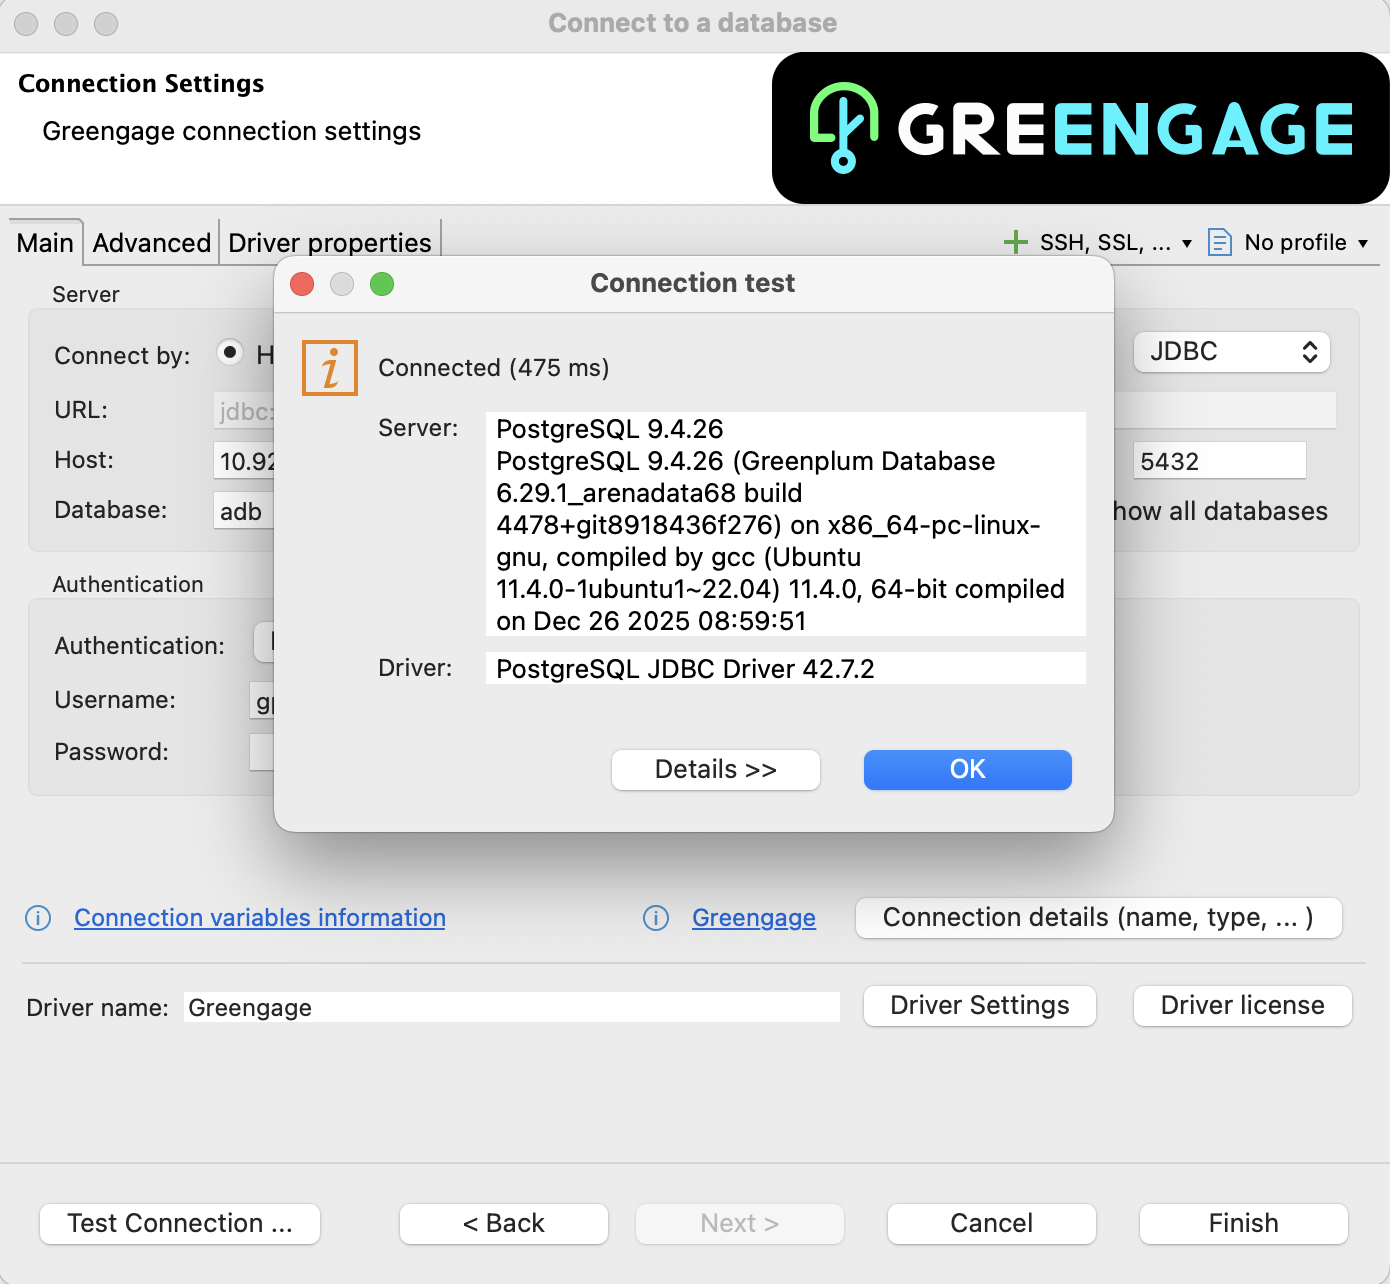
Task: Open the No profile dropdown
Action: (x=1306, y=243)
